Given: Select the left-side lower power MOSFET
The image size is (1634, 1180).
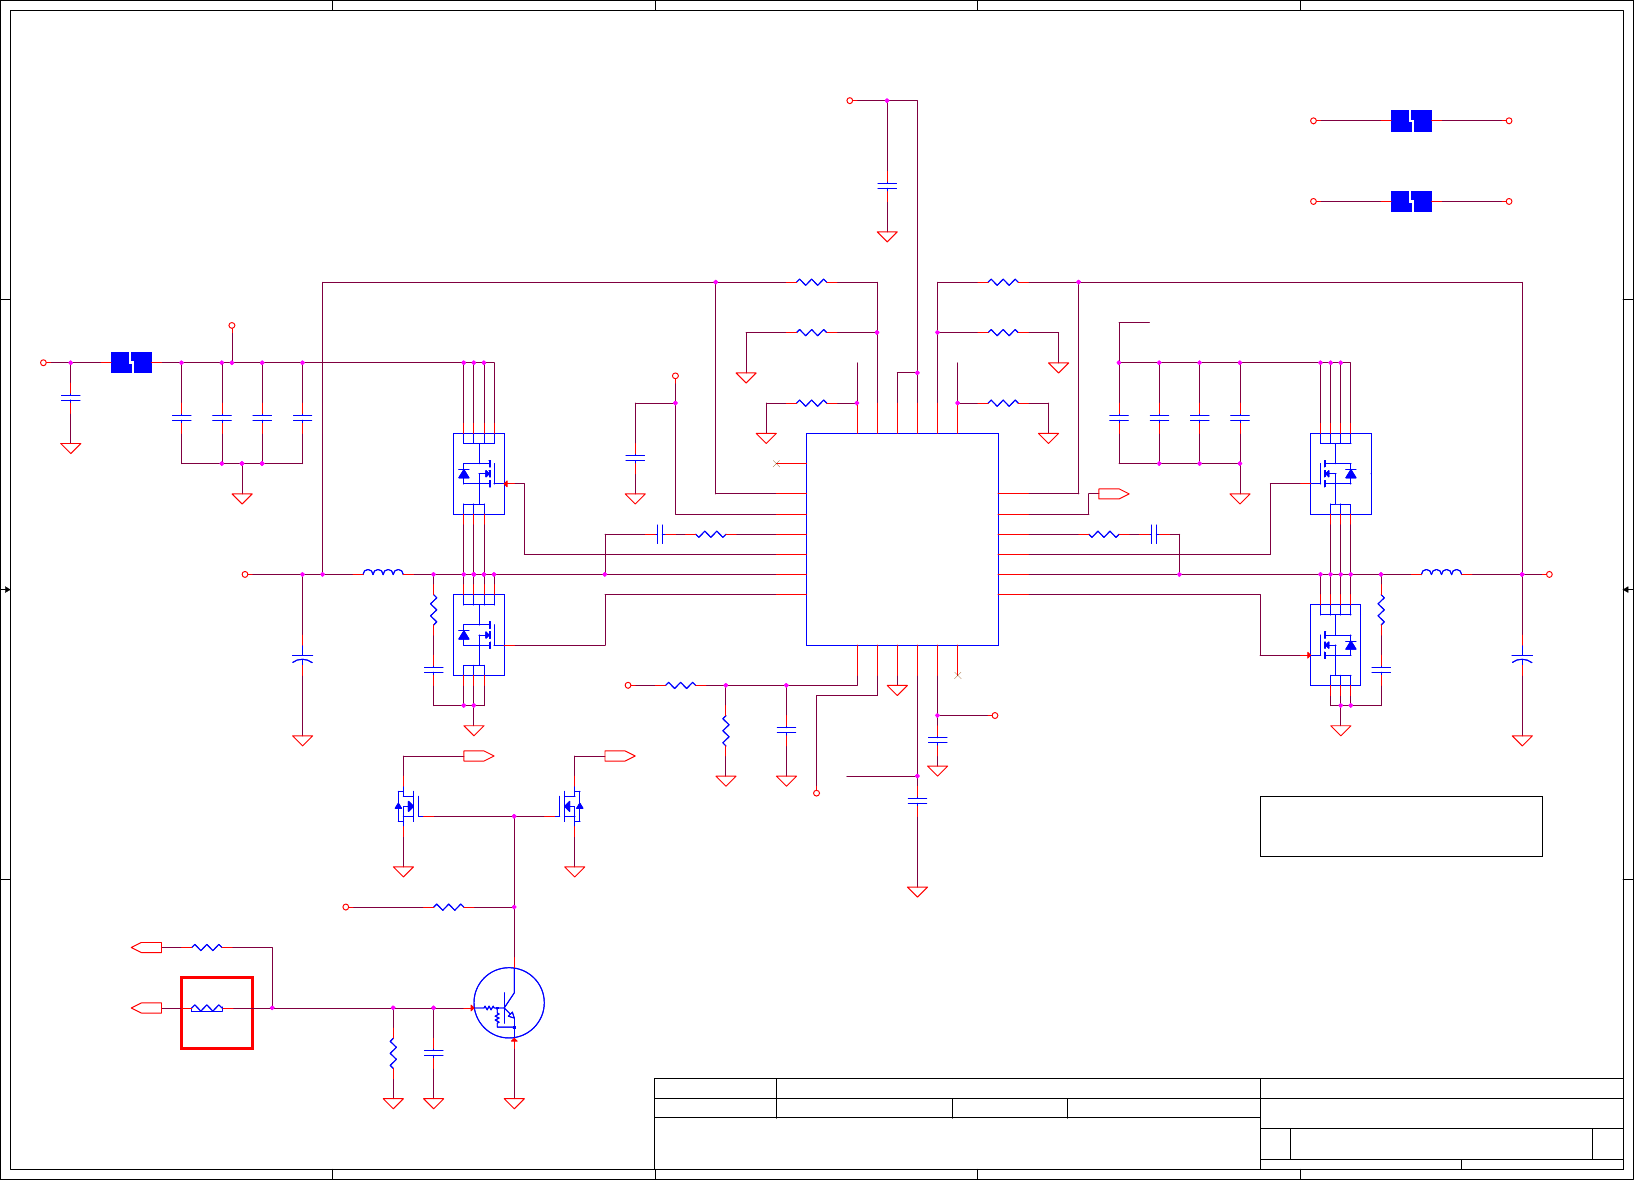Looking at the screenshot, I should [479, 635].
